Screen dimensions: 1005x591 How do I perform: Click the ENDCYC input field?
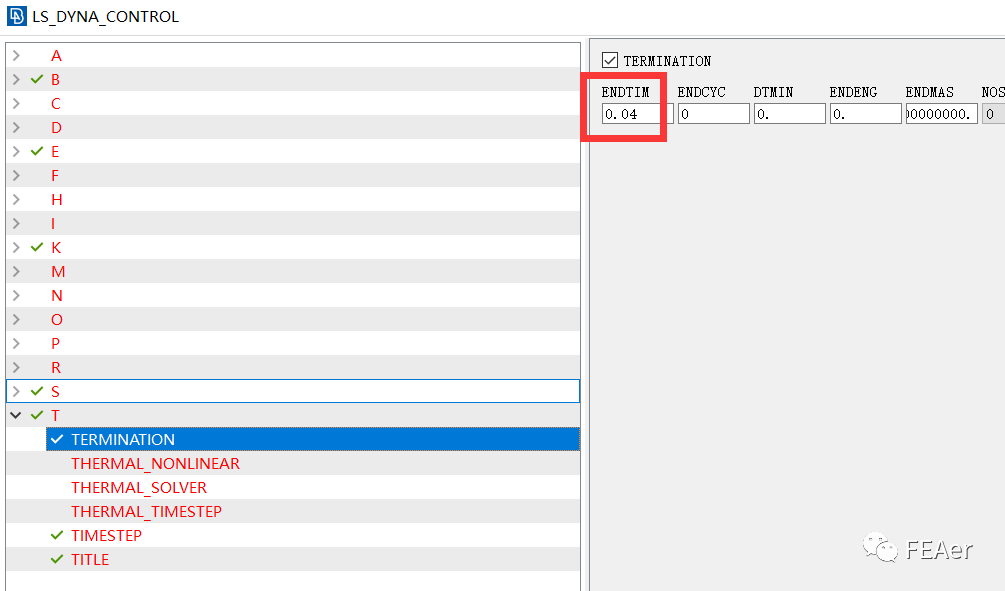pyautogui.click(x=713, y=114)
